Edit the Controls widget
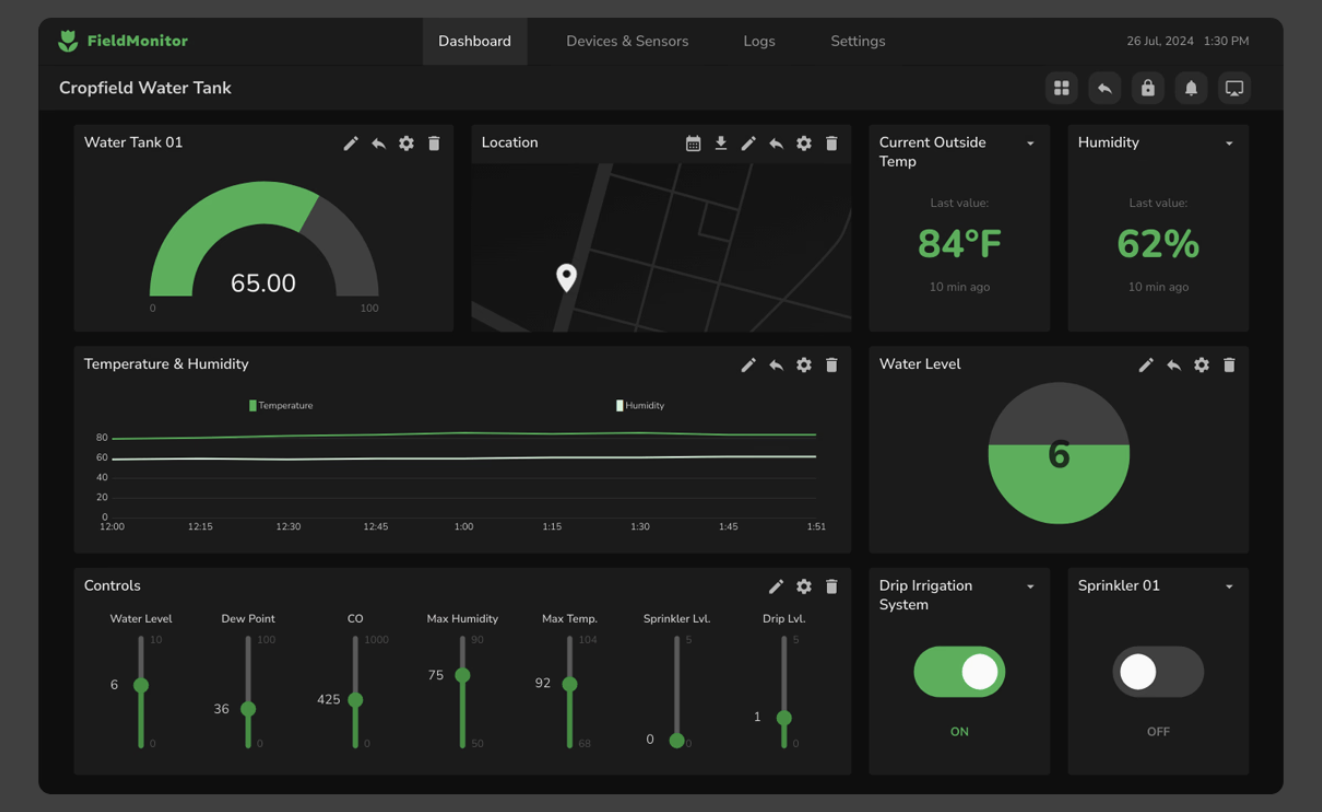 click(x=776, y=587)
